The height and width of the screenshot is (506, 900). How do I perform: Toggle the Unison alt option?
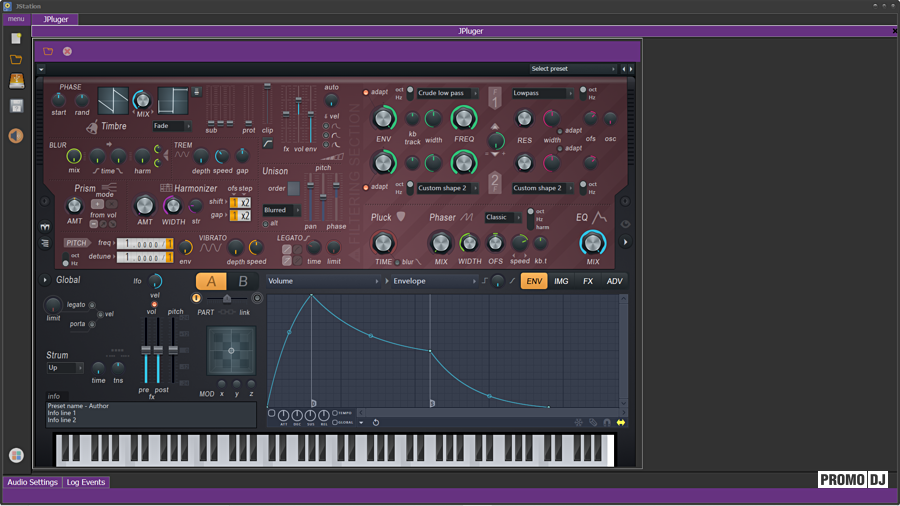[265, 224]
